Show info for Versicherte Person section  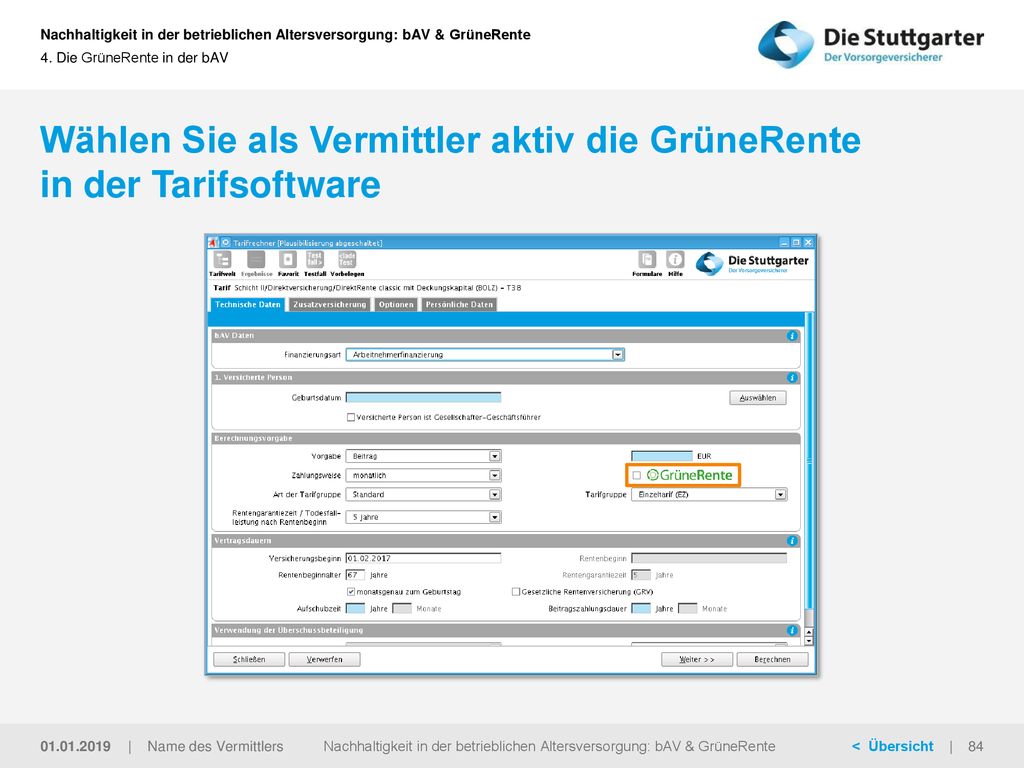coord(792,377)
